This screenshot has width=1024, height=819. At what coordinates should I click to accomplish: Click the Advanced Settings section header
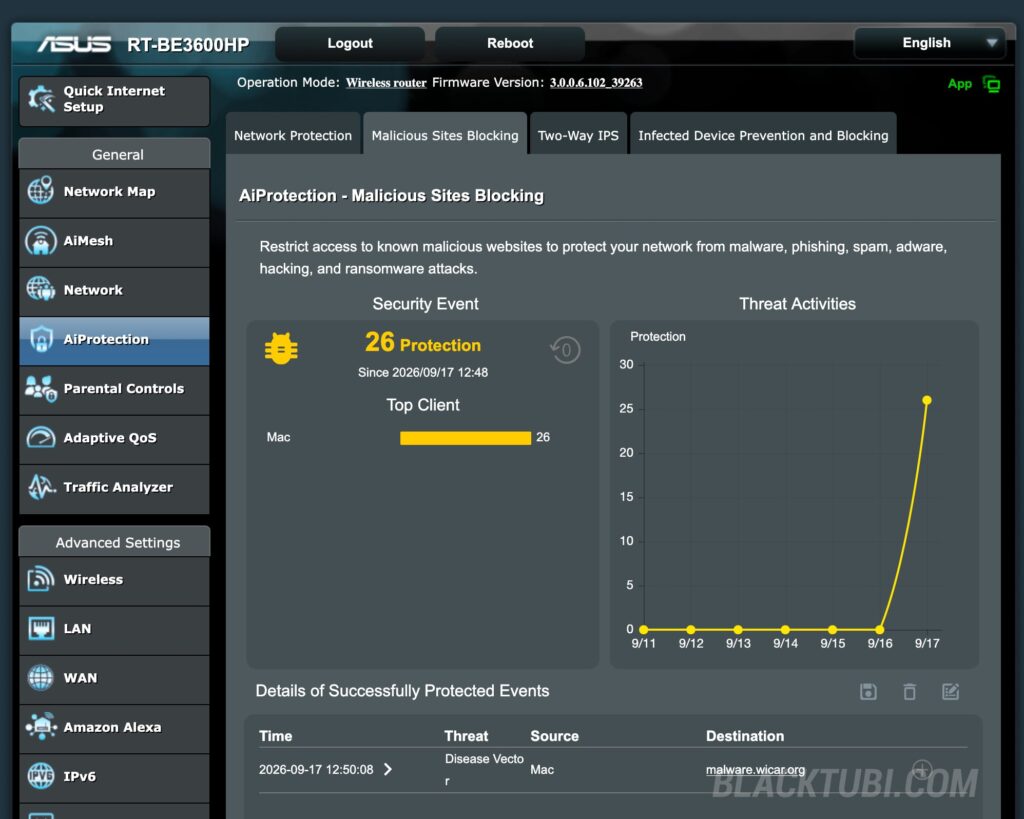(x=115, y=542)
